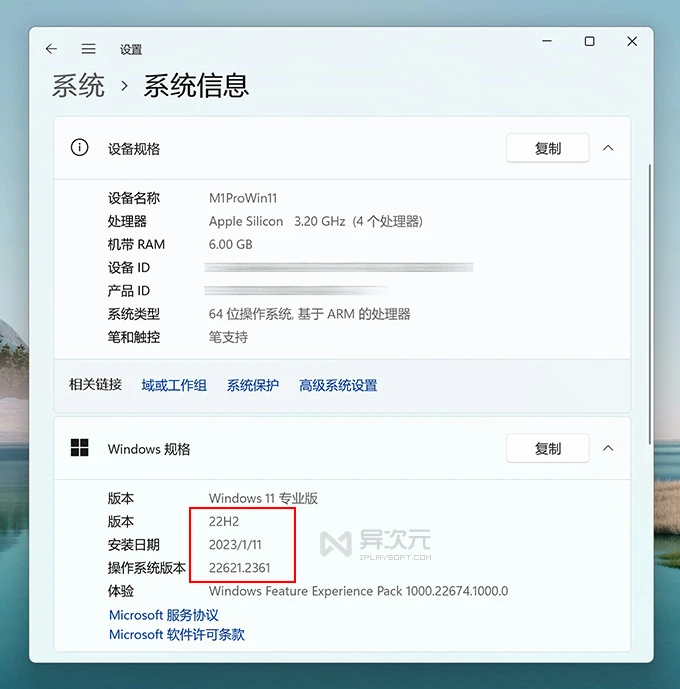Screen dimensions: 680x689
Task: Copy Windows specs with 复制 button
Action: coord(547,448)
